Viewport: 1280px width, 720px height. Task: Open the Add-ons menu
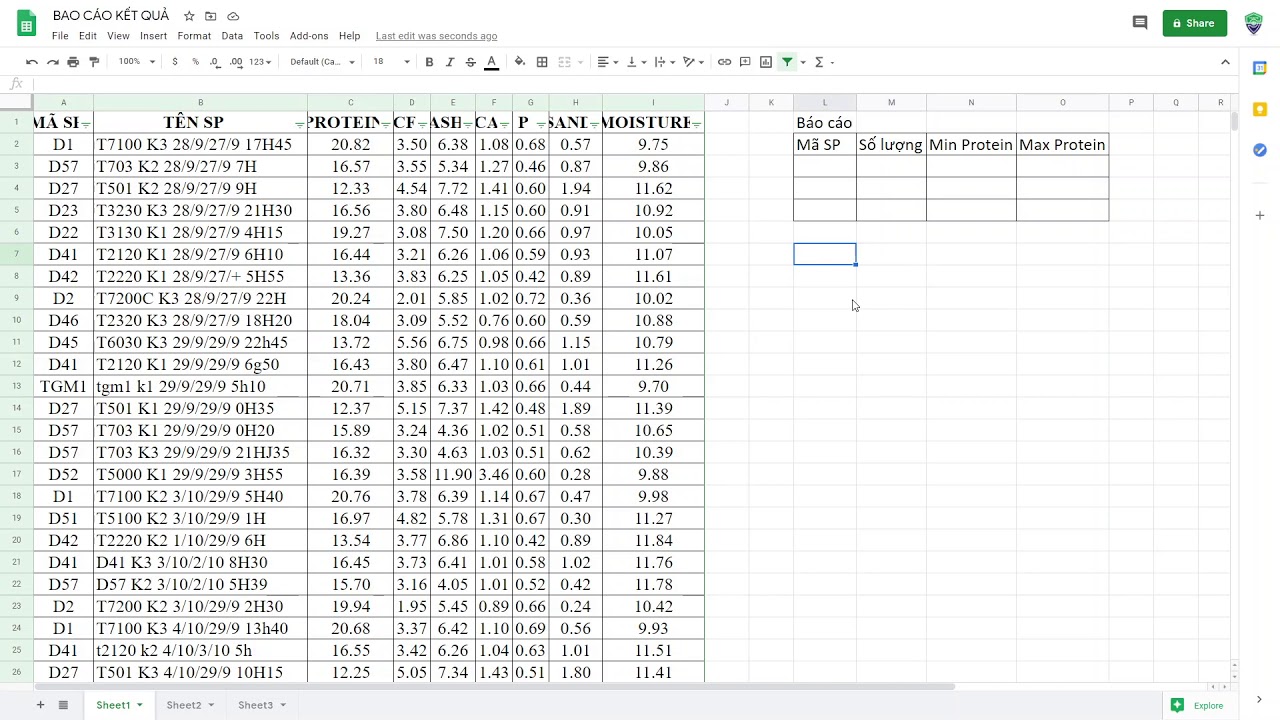click(309, 36)
